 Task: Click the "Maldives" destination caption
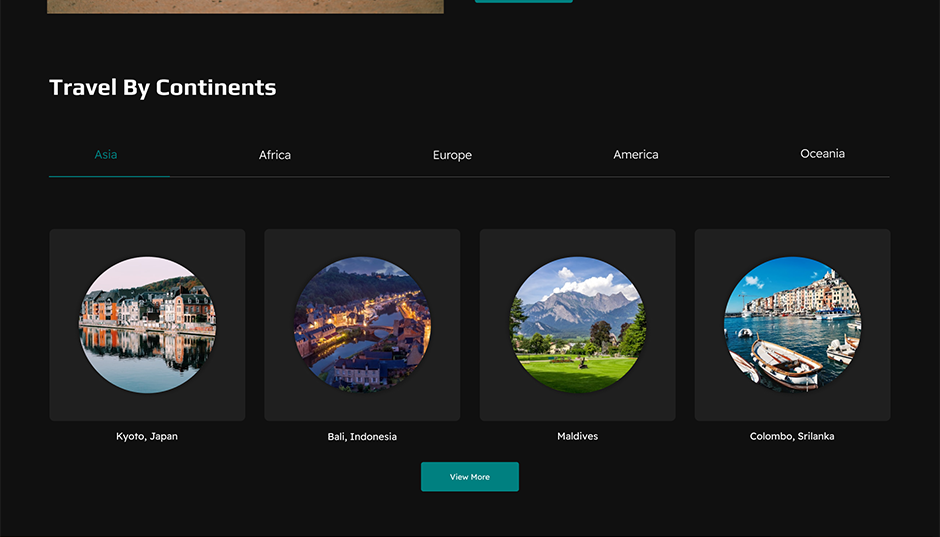pos(577,437)
